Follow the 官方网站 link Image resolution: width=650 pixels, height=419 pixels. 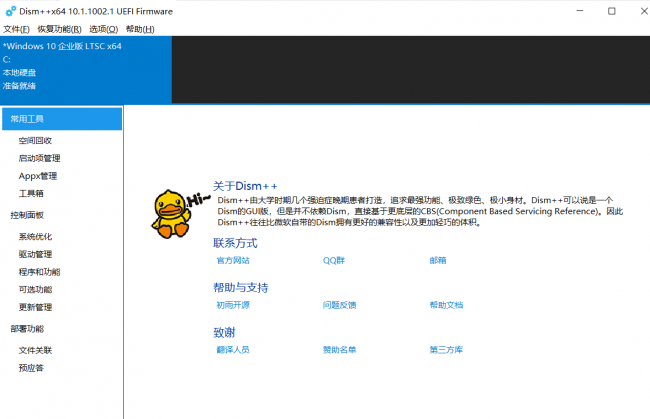[x=233, y=260]
